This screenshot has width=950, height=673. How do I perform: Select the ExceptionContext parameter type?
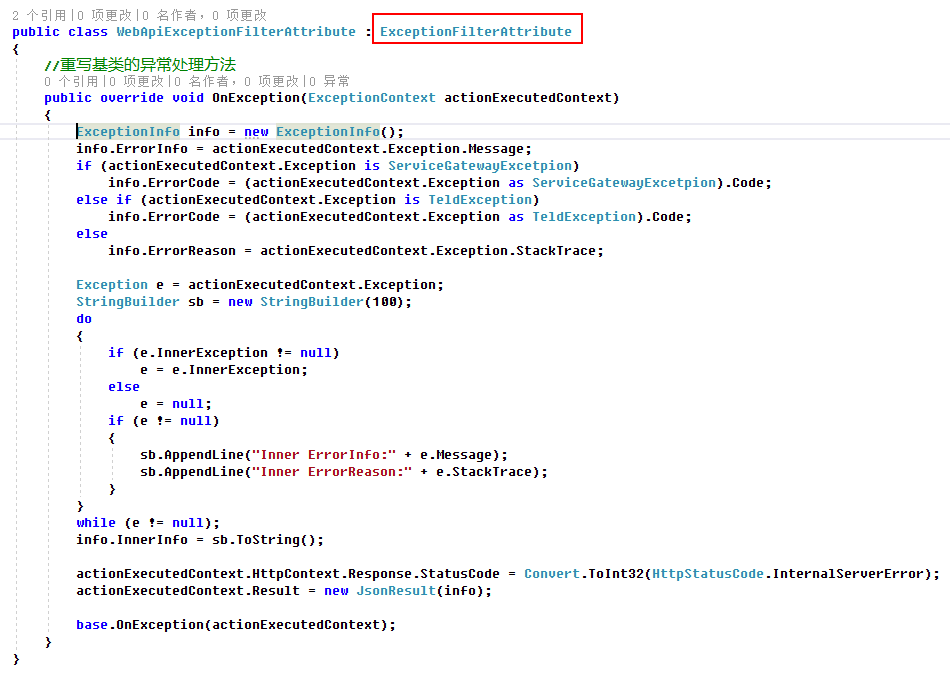371,98
